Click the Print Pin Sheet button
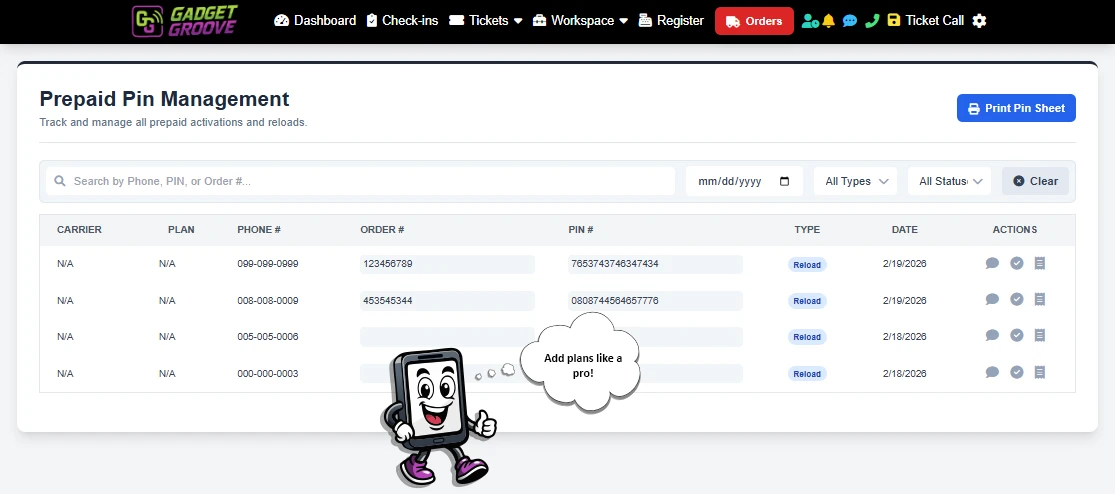1115x494 pixels. [1016, 108]
